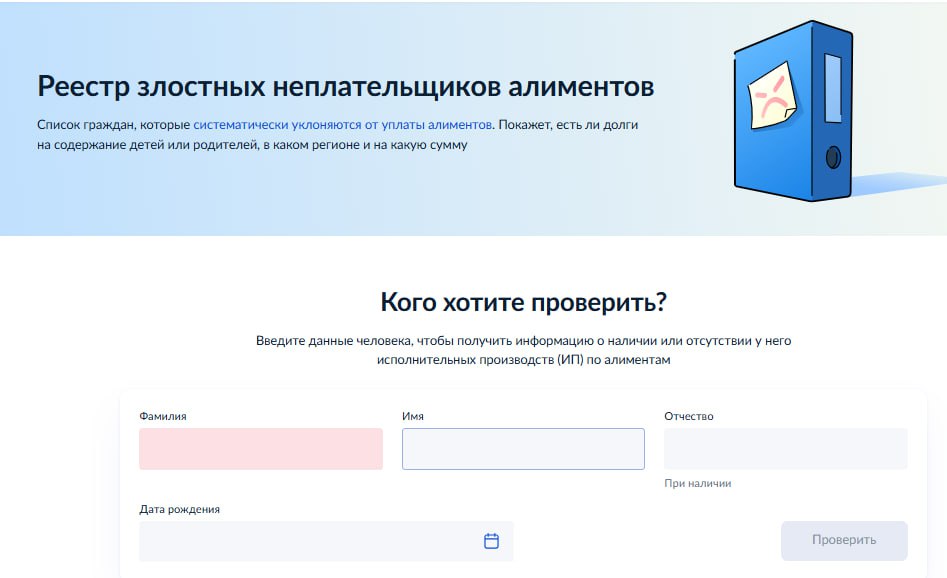Click into the 'Имя' text field
947x578 pixels.
pos(523,449)
